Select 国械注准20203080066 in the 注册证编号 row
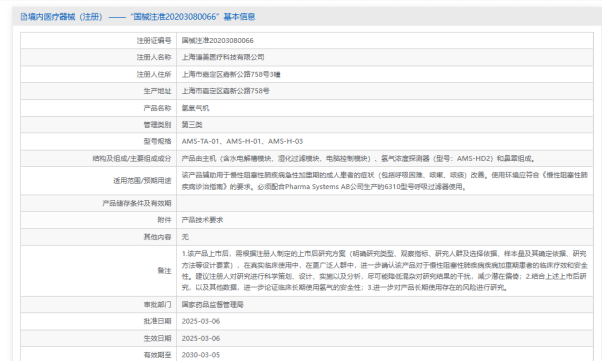 pyautogui.click(x=218, y=40)
